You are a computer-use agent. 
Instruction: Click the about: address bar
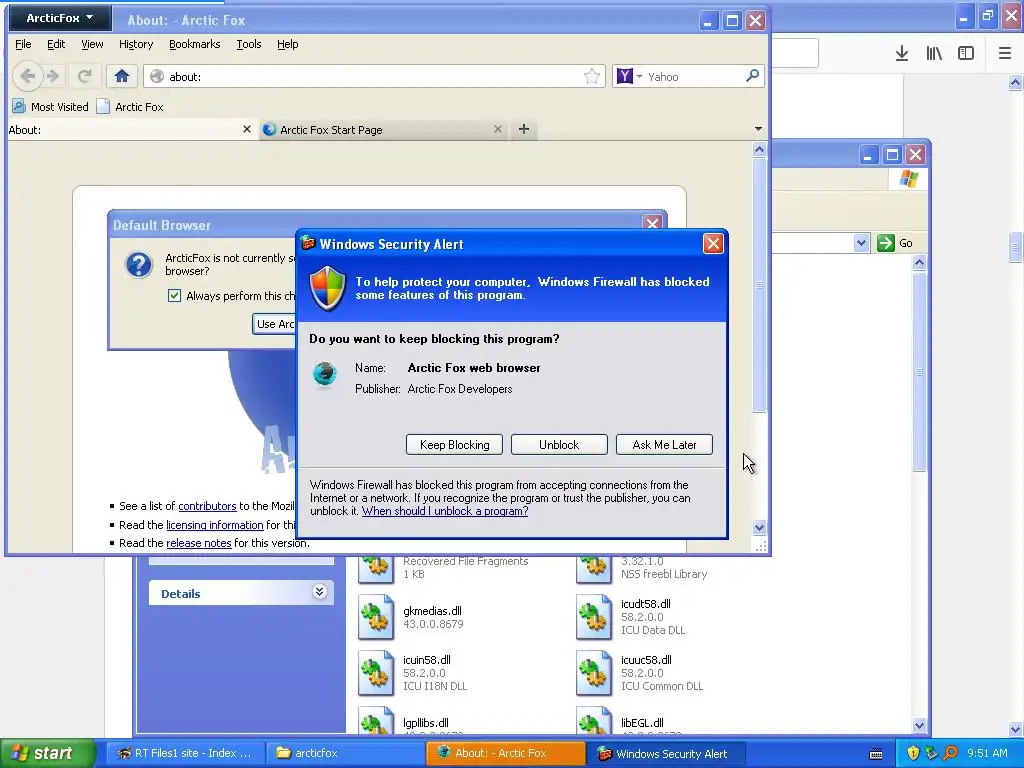(x=374, y=76)
